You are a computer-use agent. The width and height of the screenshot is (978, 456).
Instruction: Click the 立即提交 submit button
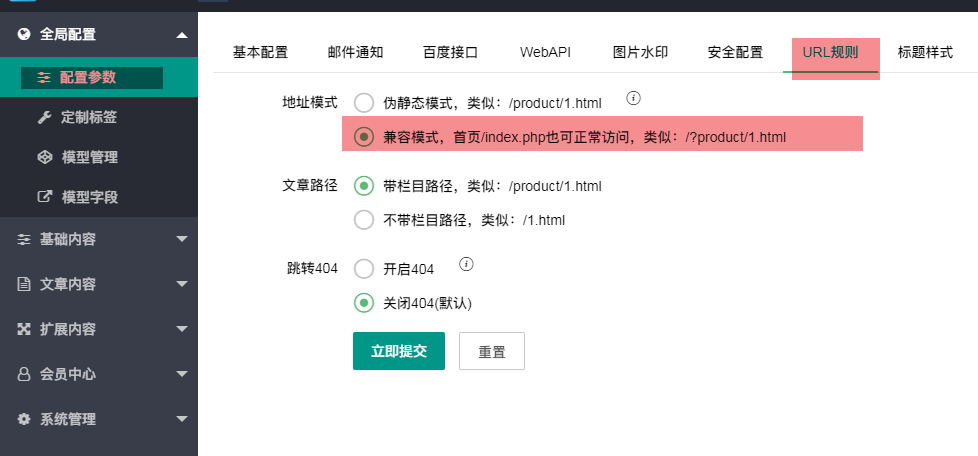[x=399, y=351]
